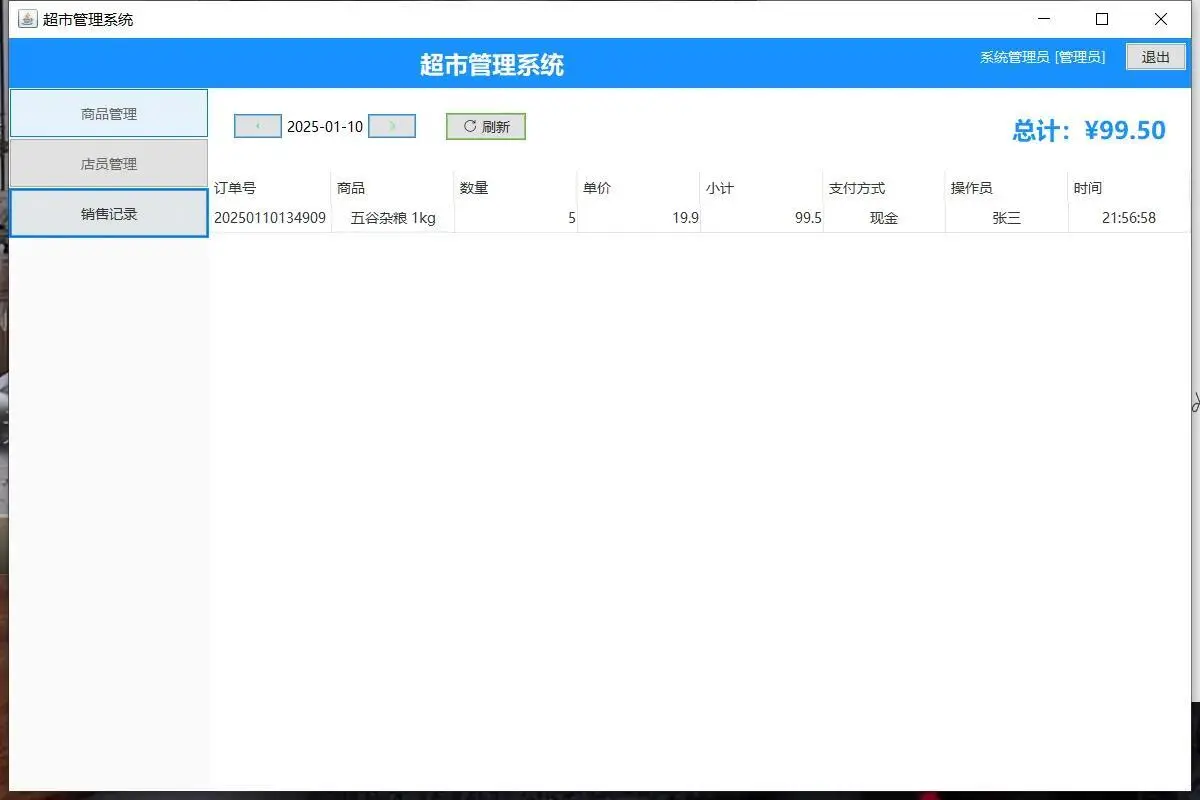The image size is (1200, 800).
Task: Click the previous-day arrow icon
Action: click(257, 125)
